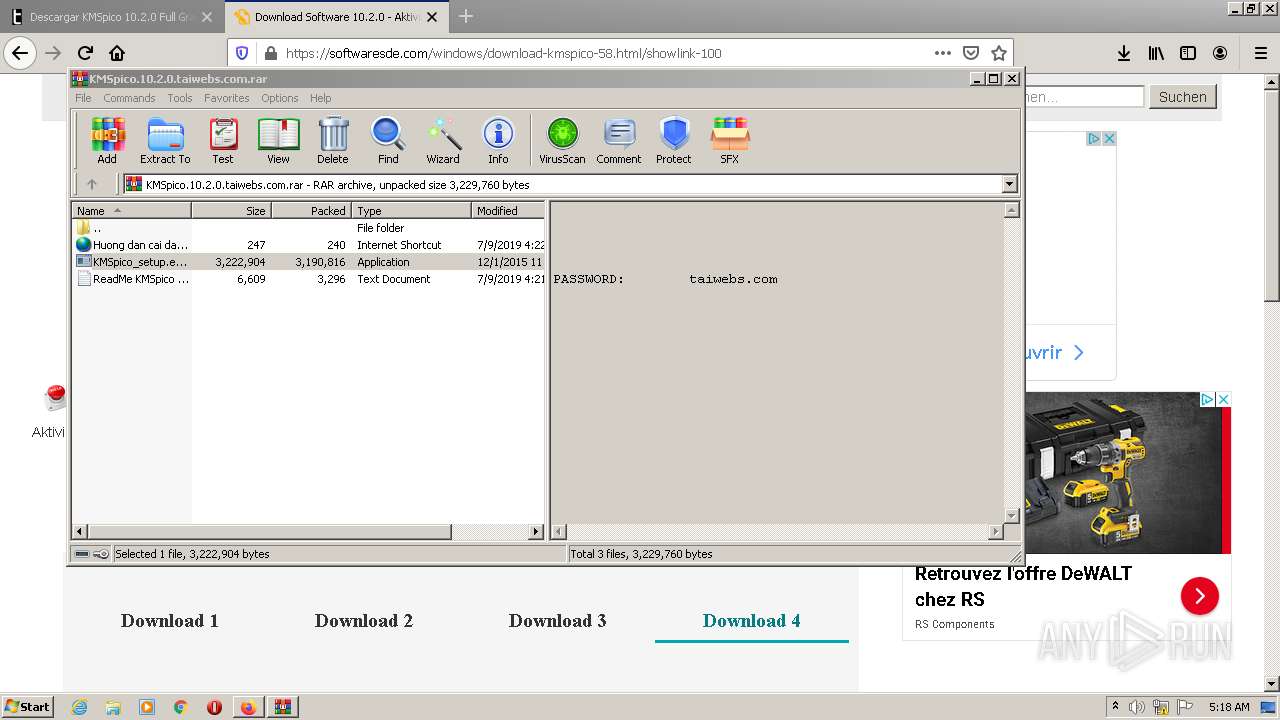
Task: Select the ReadMe KMSpico text document
Action: pos(308,279)
